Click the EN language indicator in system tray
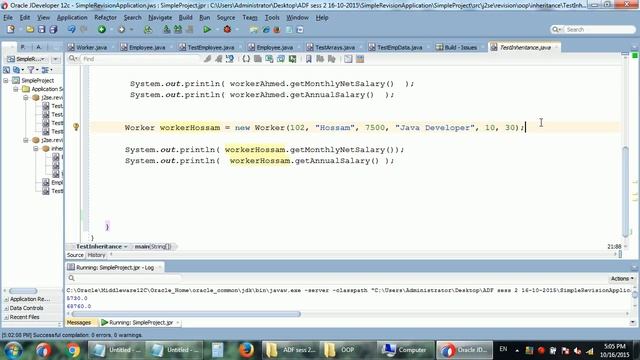Screen dimensions: 640x360 (503, 349)
